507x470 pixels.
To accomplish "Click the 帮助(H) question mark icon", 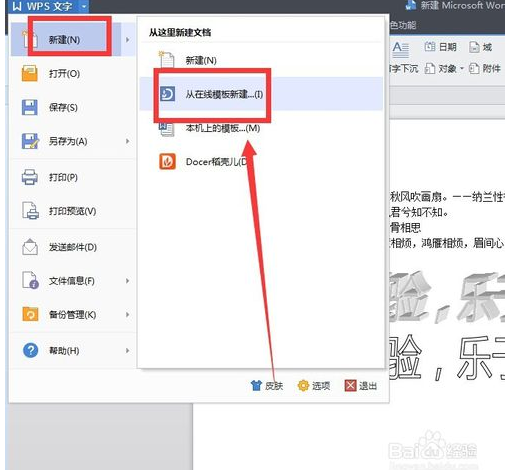I will pos(30,350).
